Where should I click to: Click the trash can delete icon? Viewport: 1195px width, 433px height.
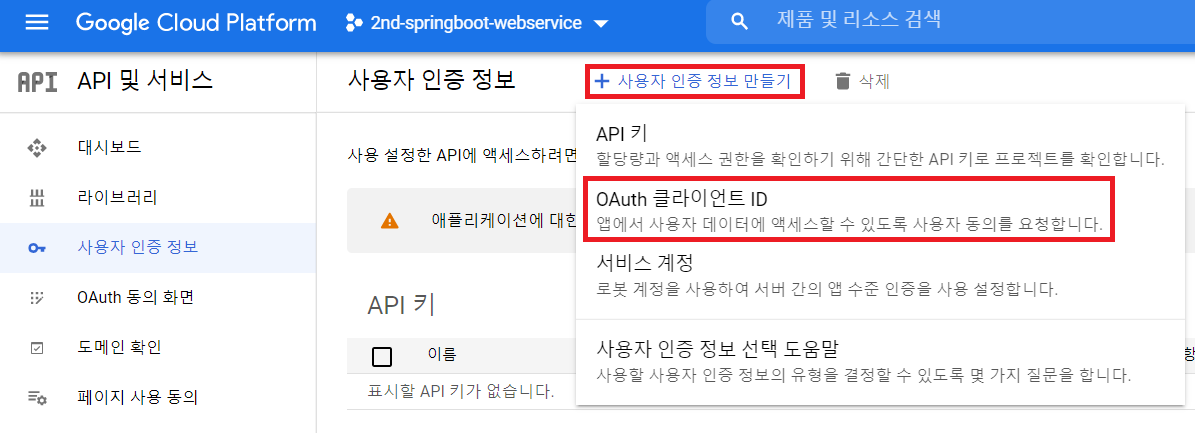point(842,81)
